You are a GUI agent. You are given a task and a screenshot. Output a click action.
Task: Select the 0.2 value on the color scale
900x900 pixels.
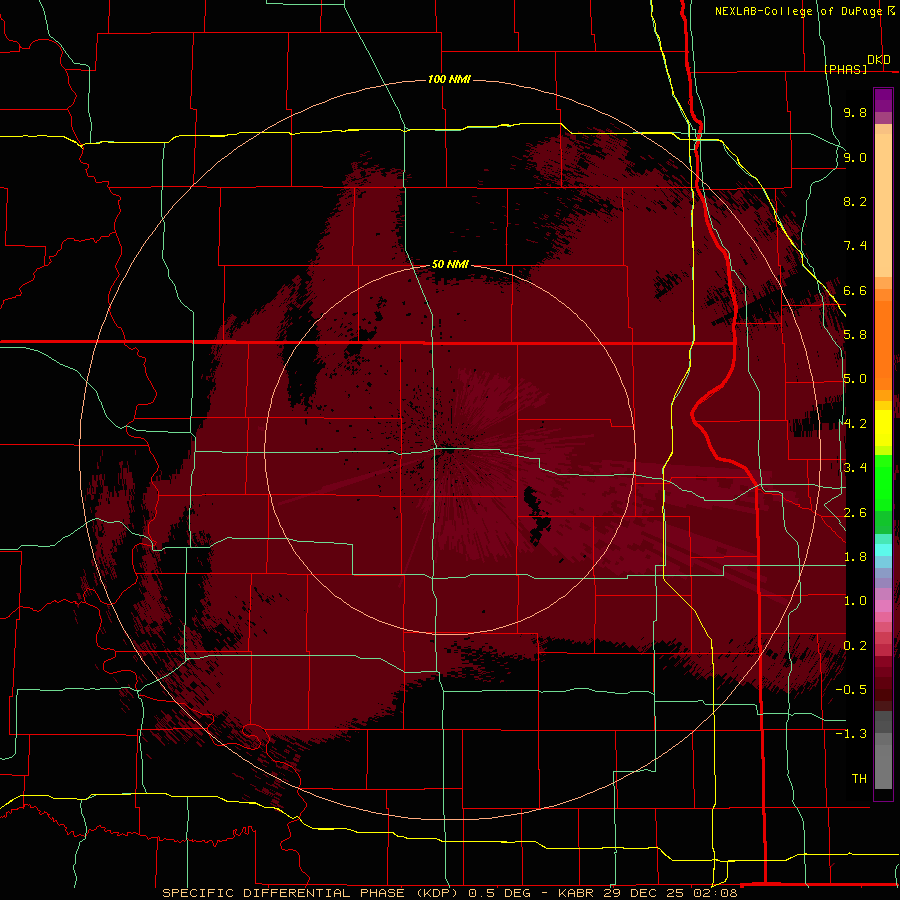(x=855, y=646)
